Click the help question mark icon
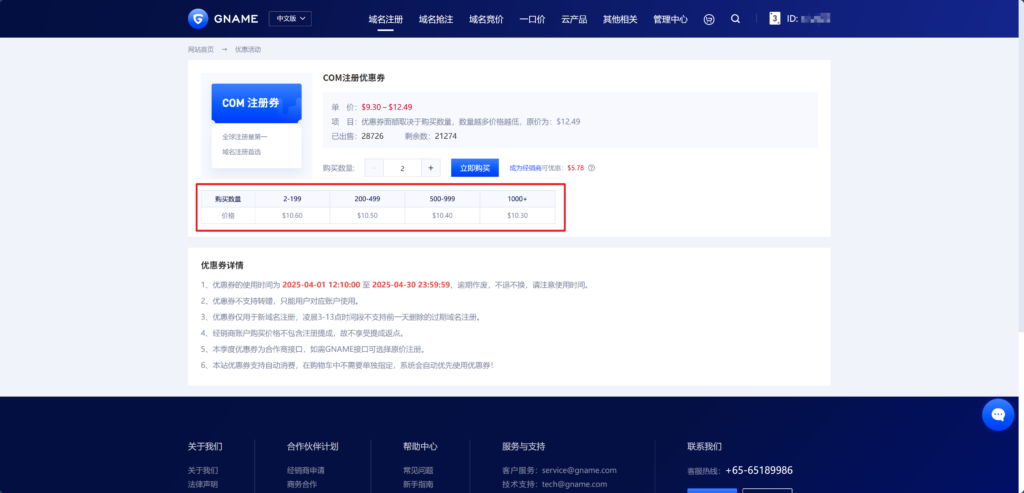 [592, 168]
